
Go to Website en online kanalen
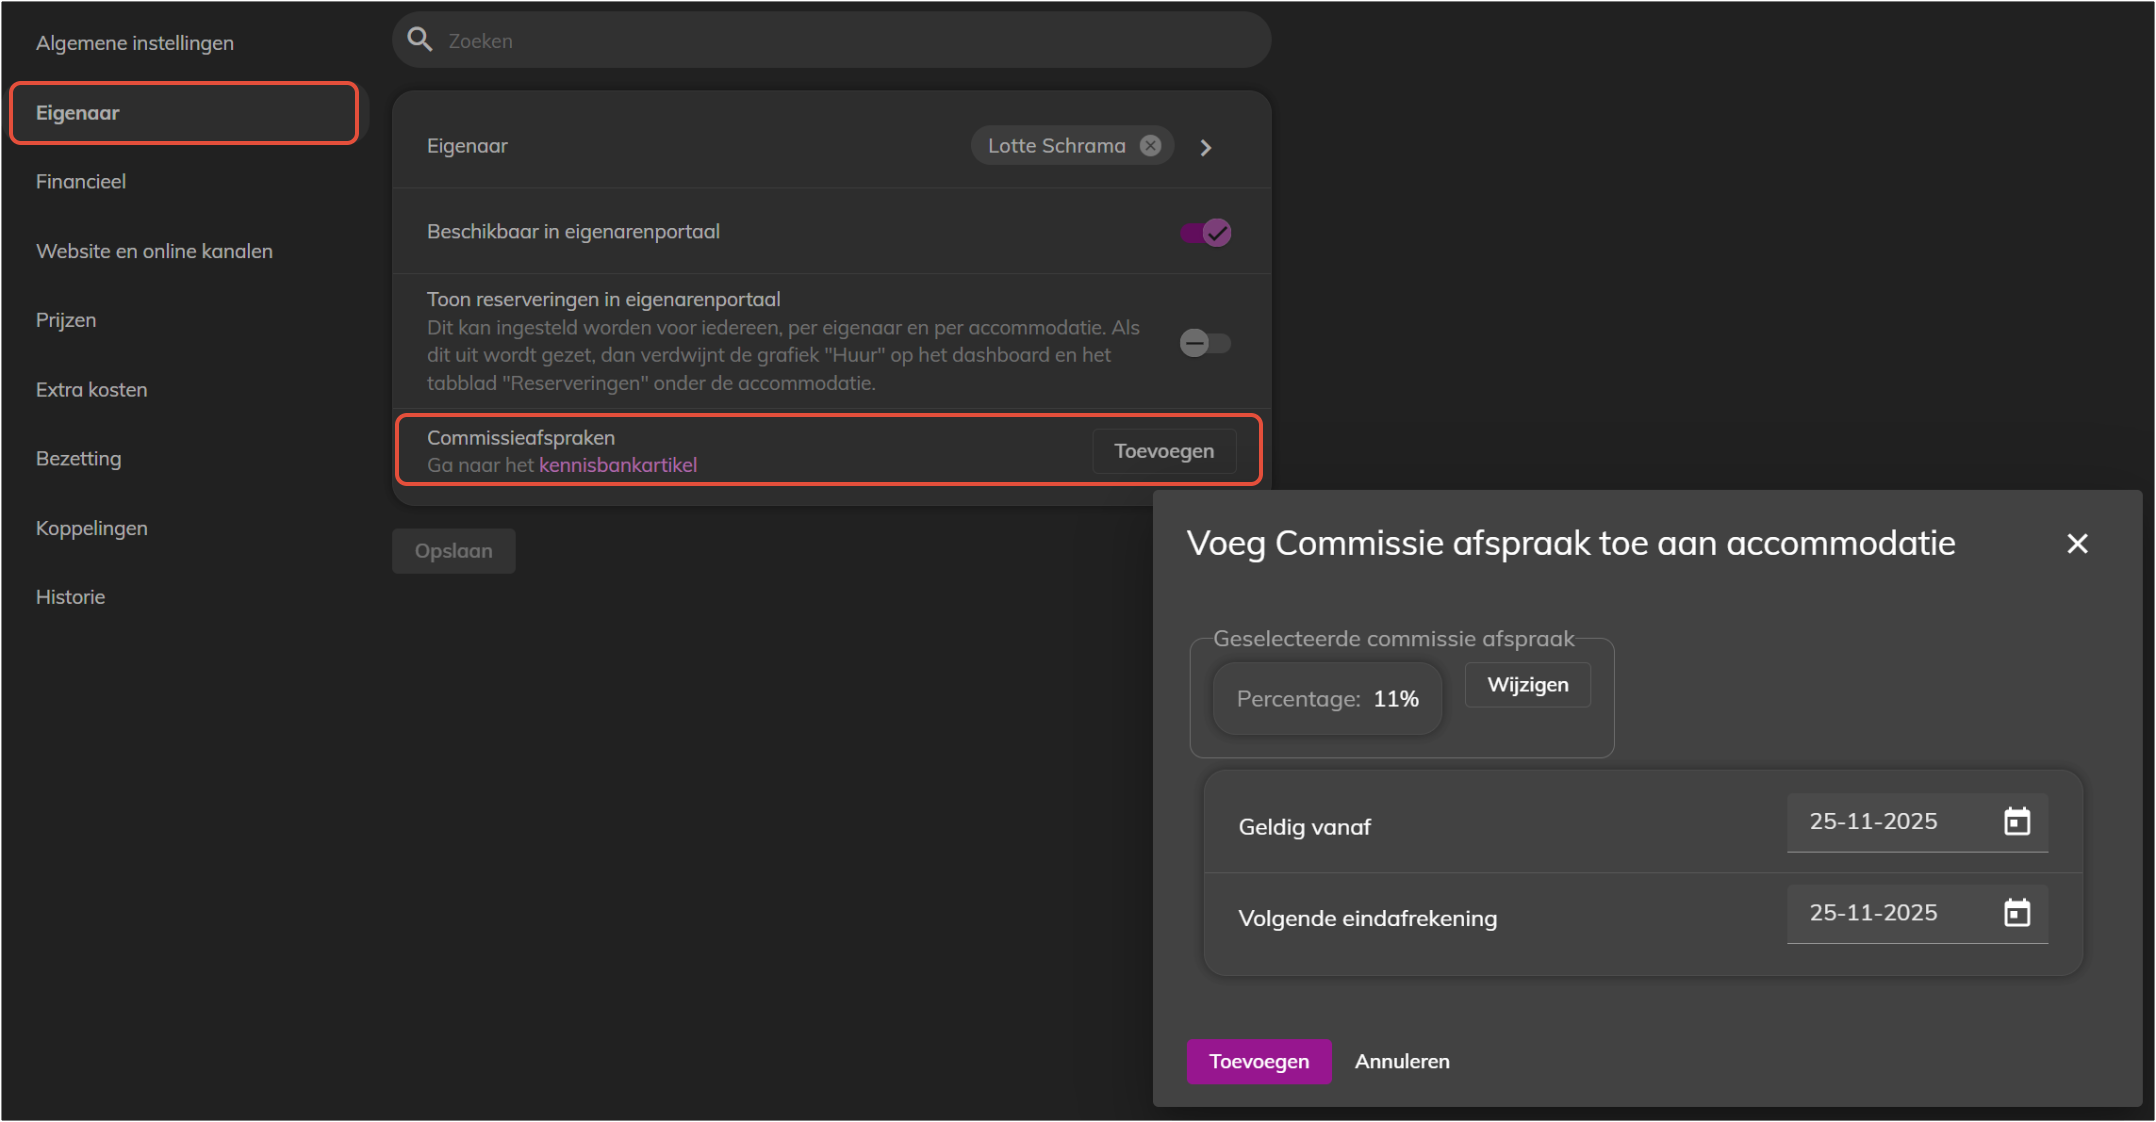pyautogui.click(x=154, y=251)
